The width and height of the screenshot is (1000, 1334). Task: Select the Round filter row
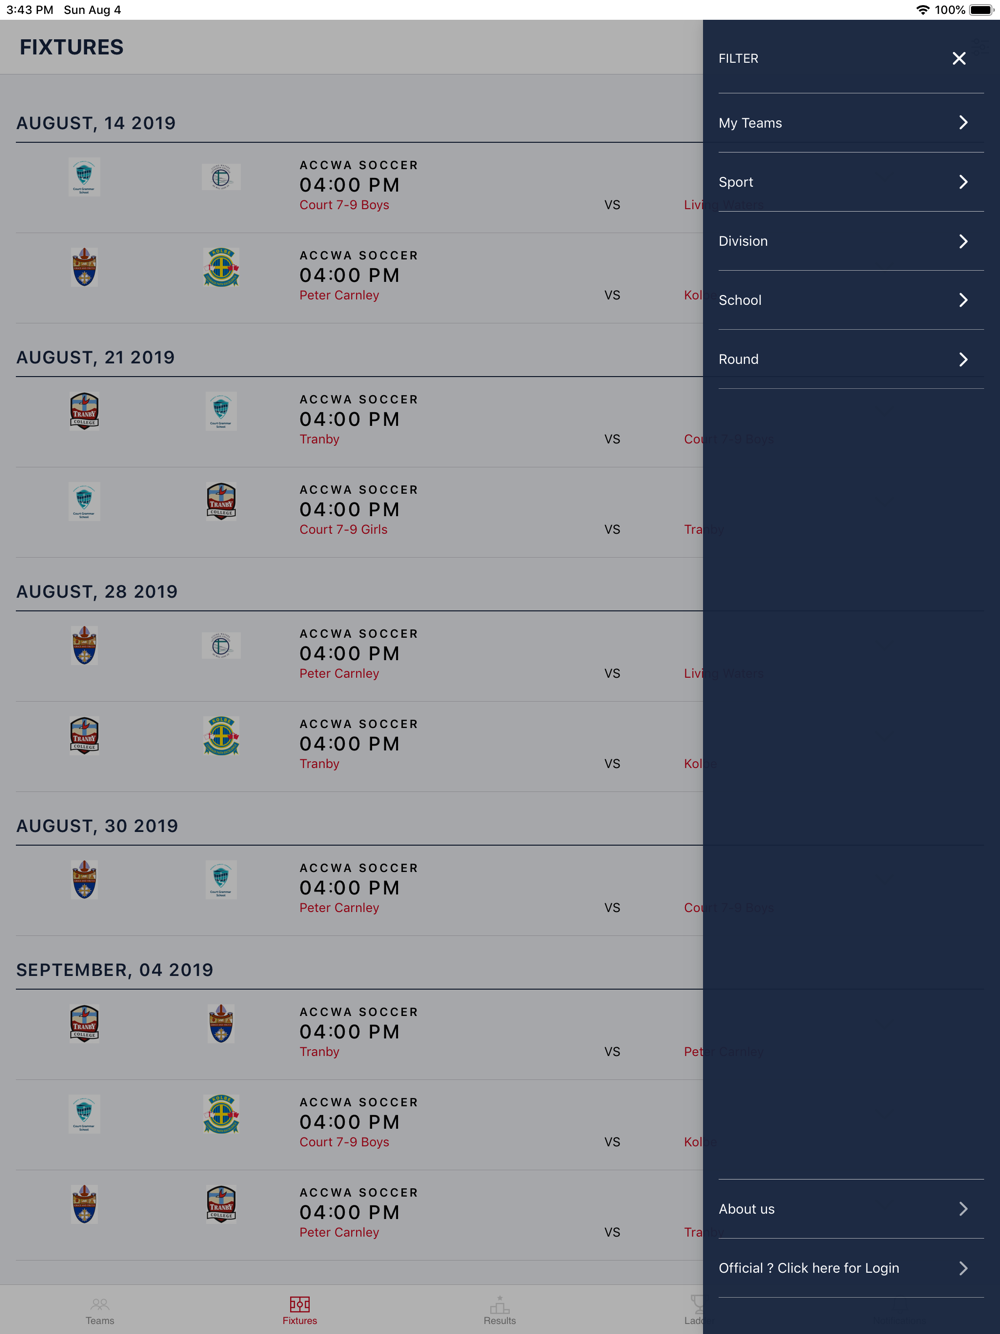point(851,359)
